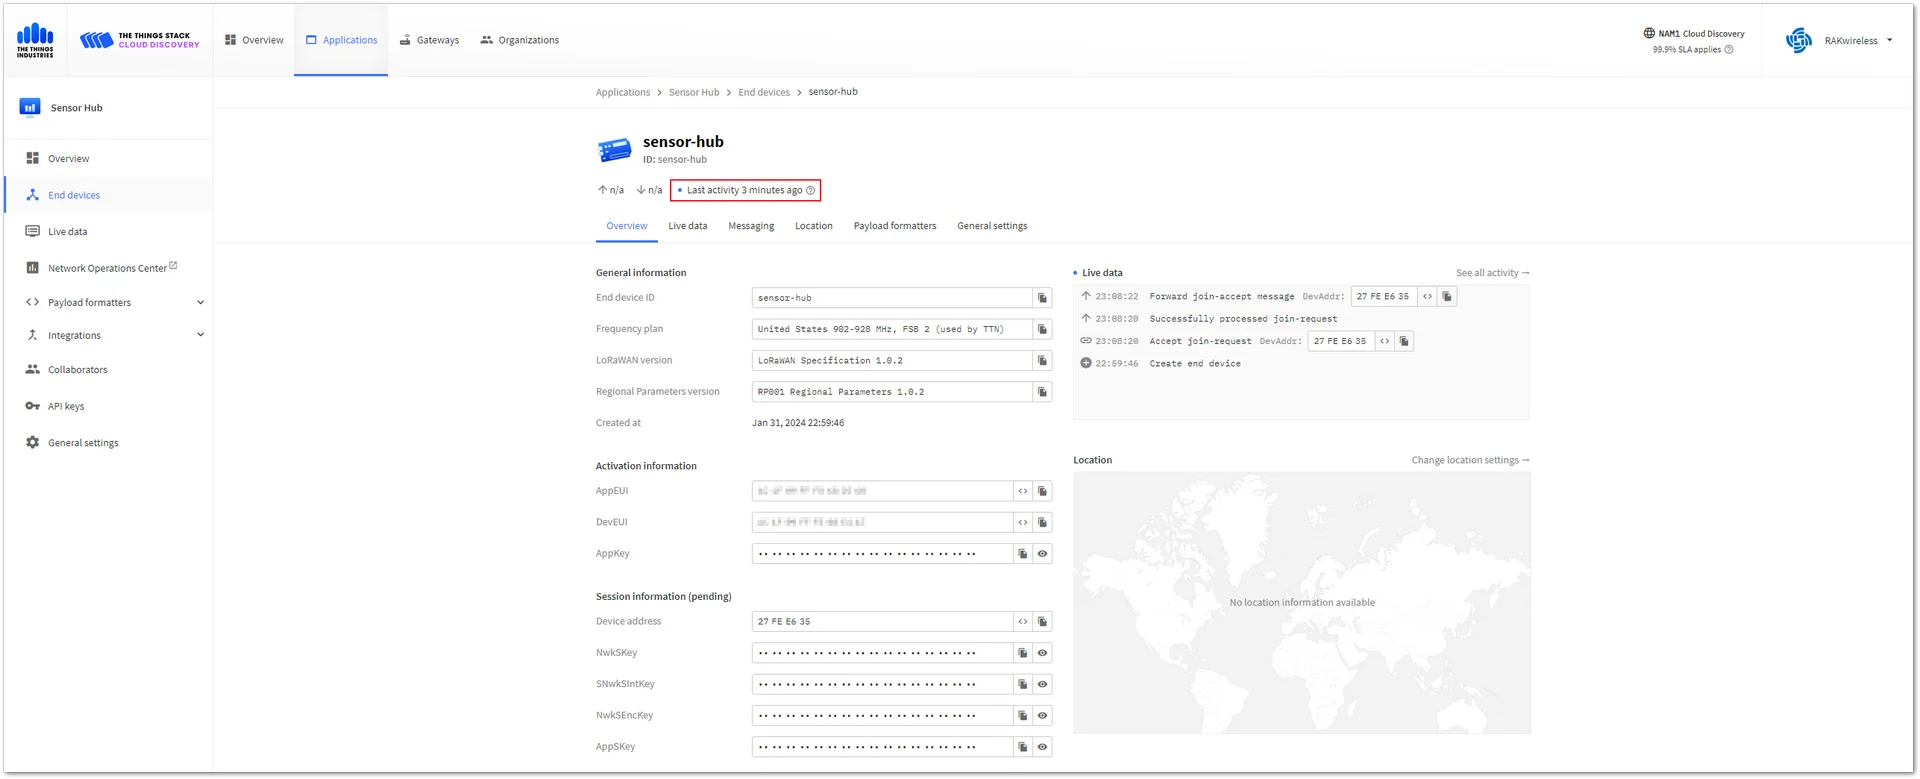Image resolution: width=1920 pixels, height=779 pixels.
Task: Switch to the Live data tab
Action: [x=688, y=226]
